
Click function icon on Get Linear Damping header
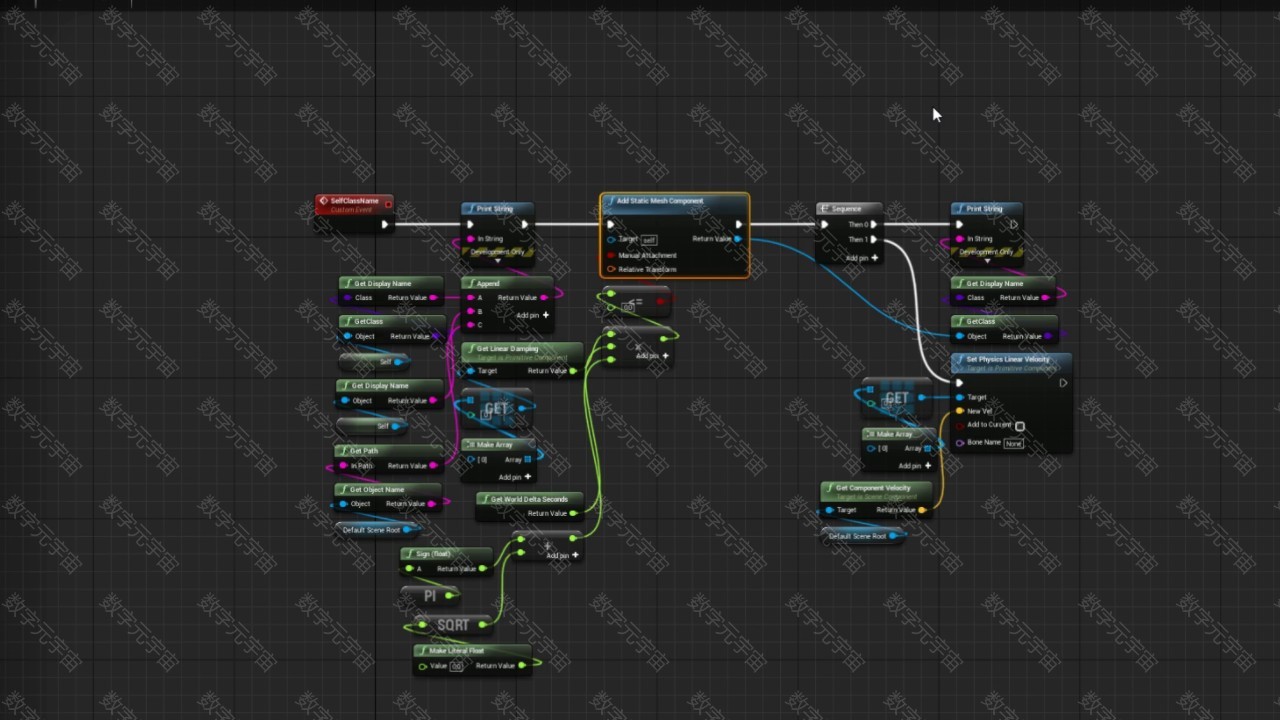coord(471,349)
